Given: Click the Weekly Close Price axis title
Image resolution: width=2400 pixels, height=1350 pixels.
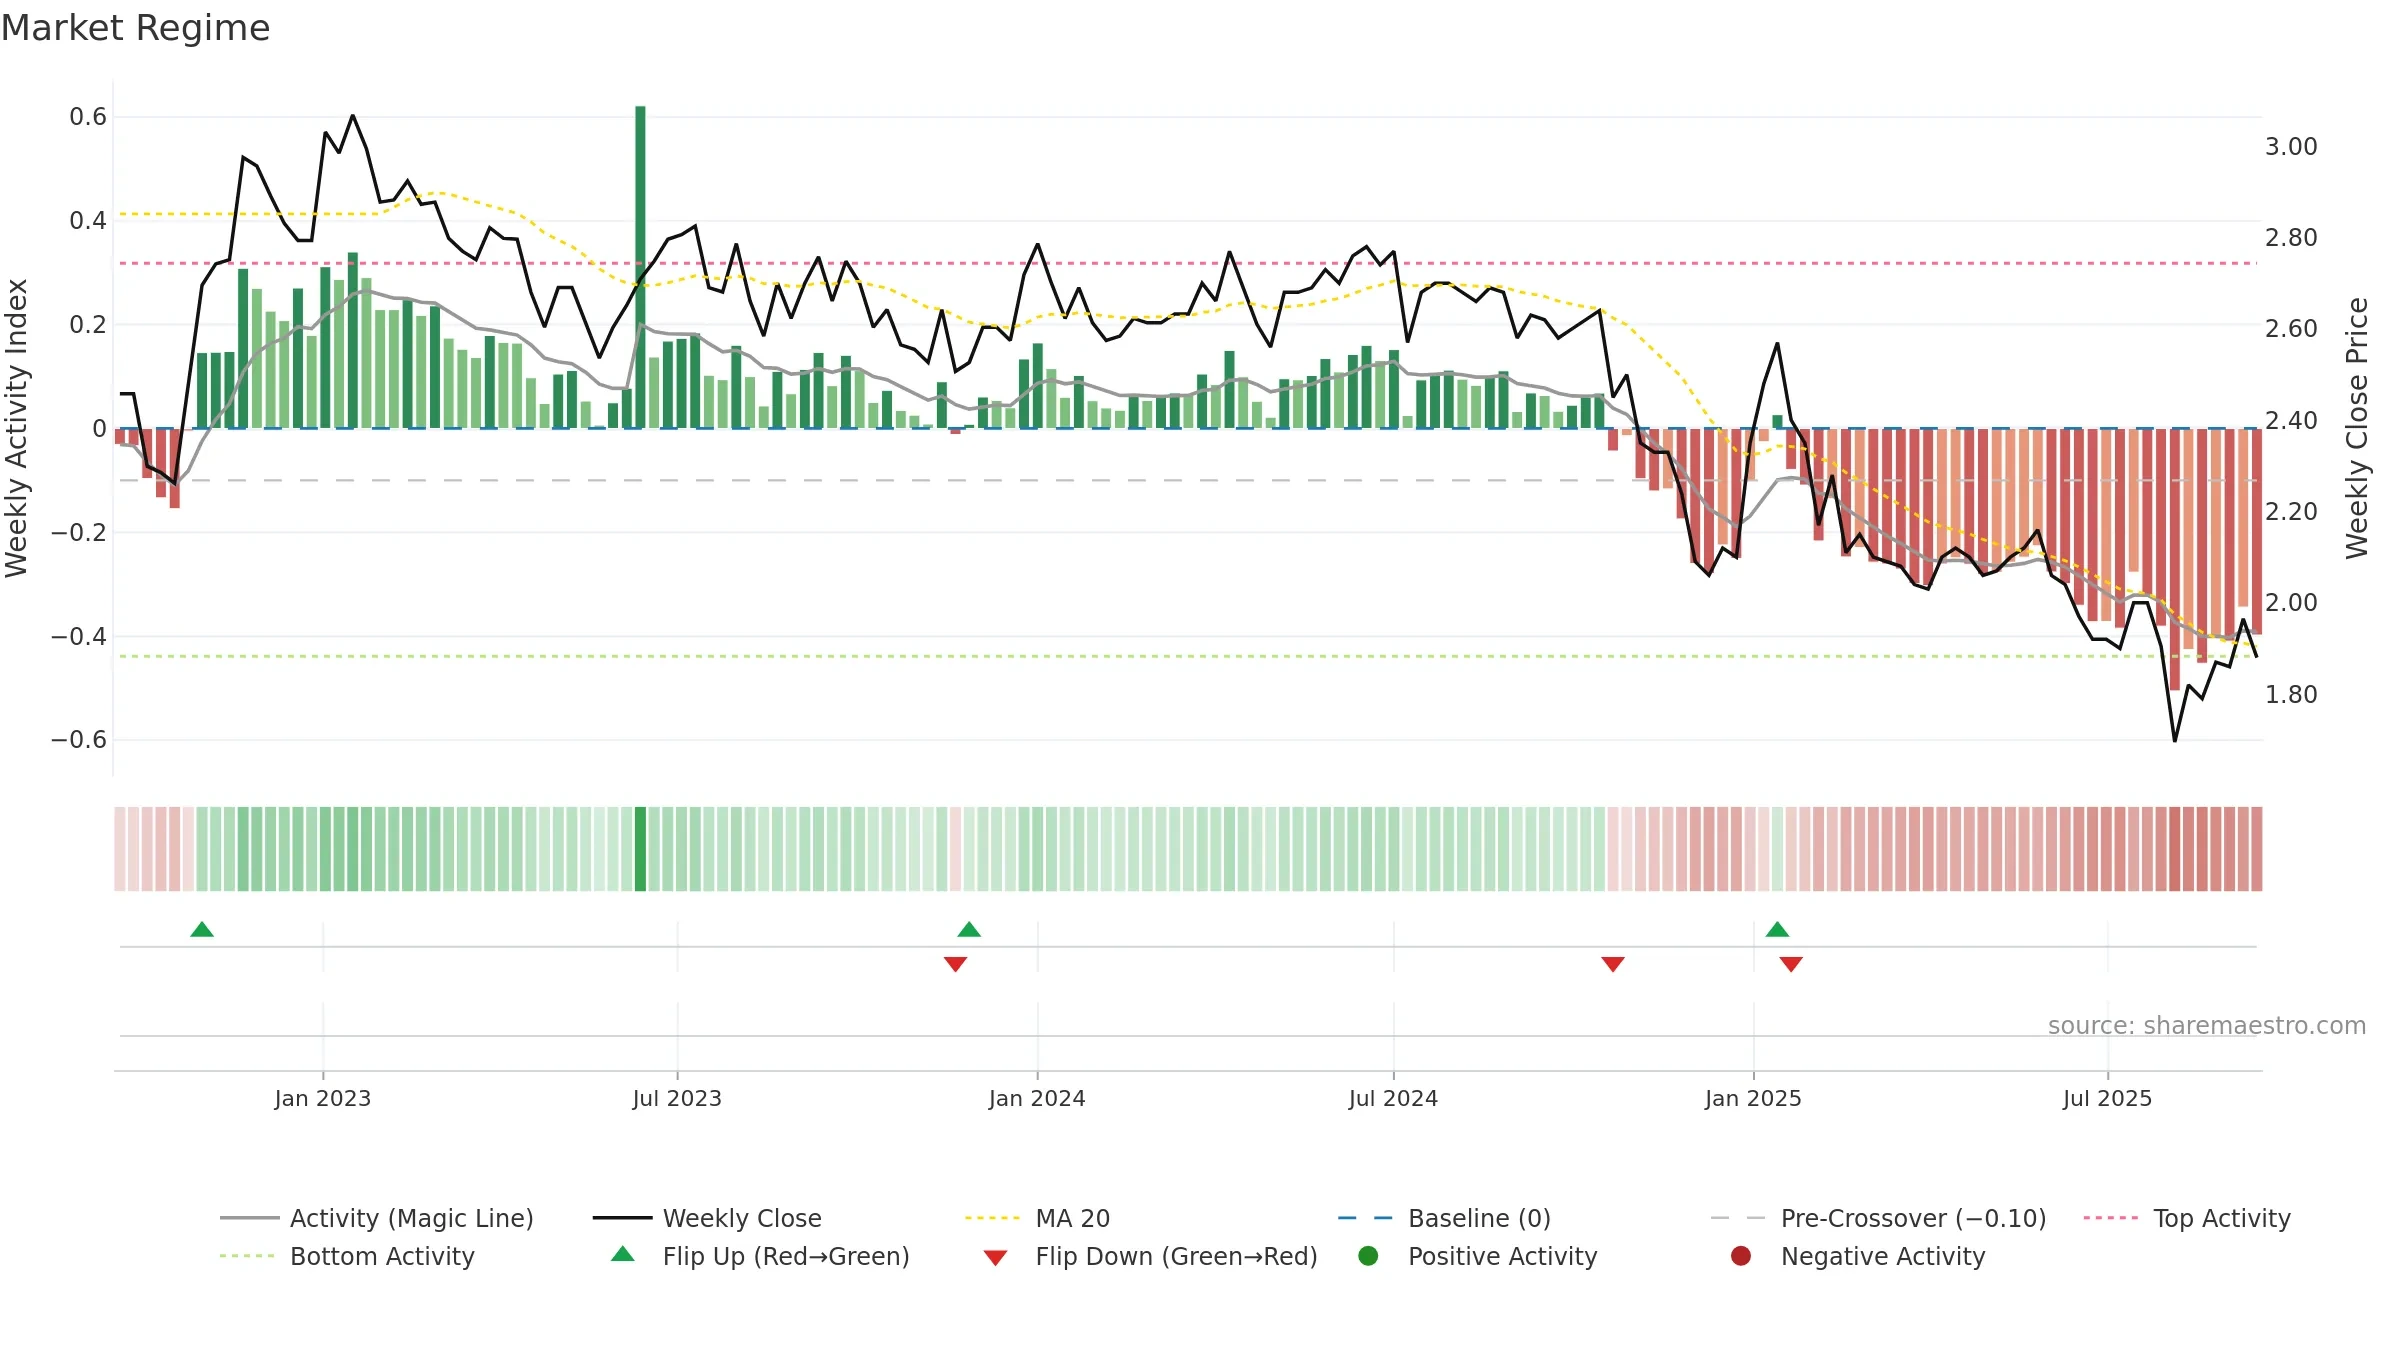Looking at the screenshot, I should (2357, 428).
